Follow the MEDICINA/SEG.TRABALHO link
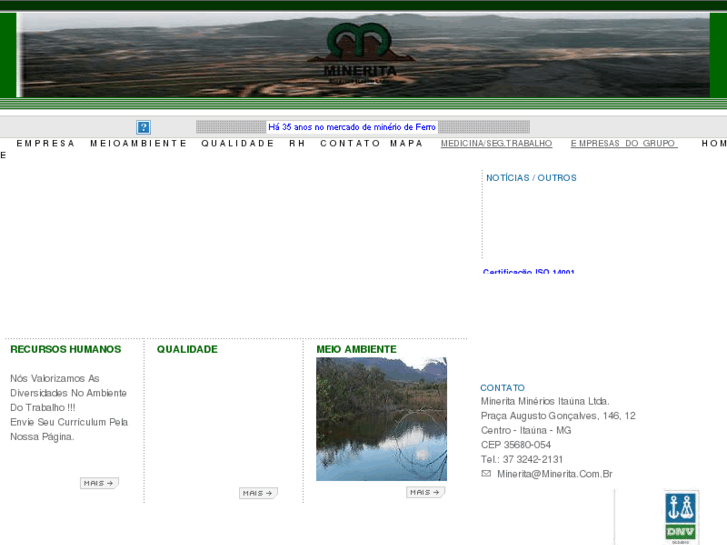 496,143
